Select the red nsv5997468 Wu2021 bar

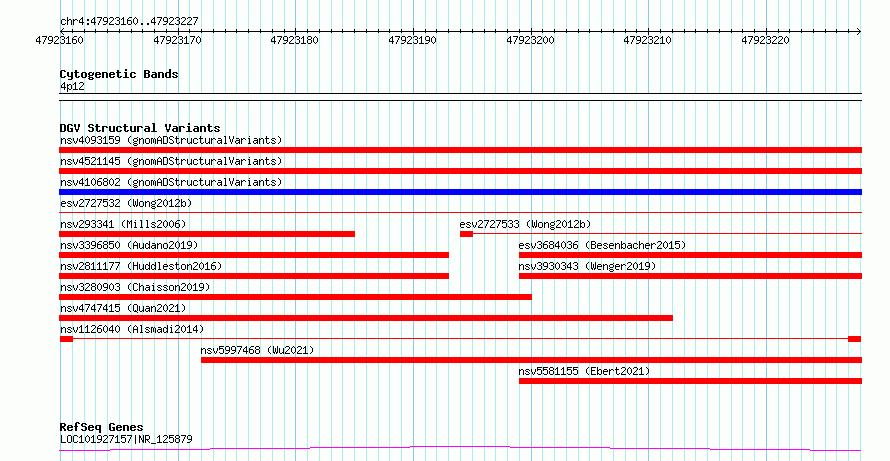coord(531,360)
